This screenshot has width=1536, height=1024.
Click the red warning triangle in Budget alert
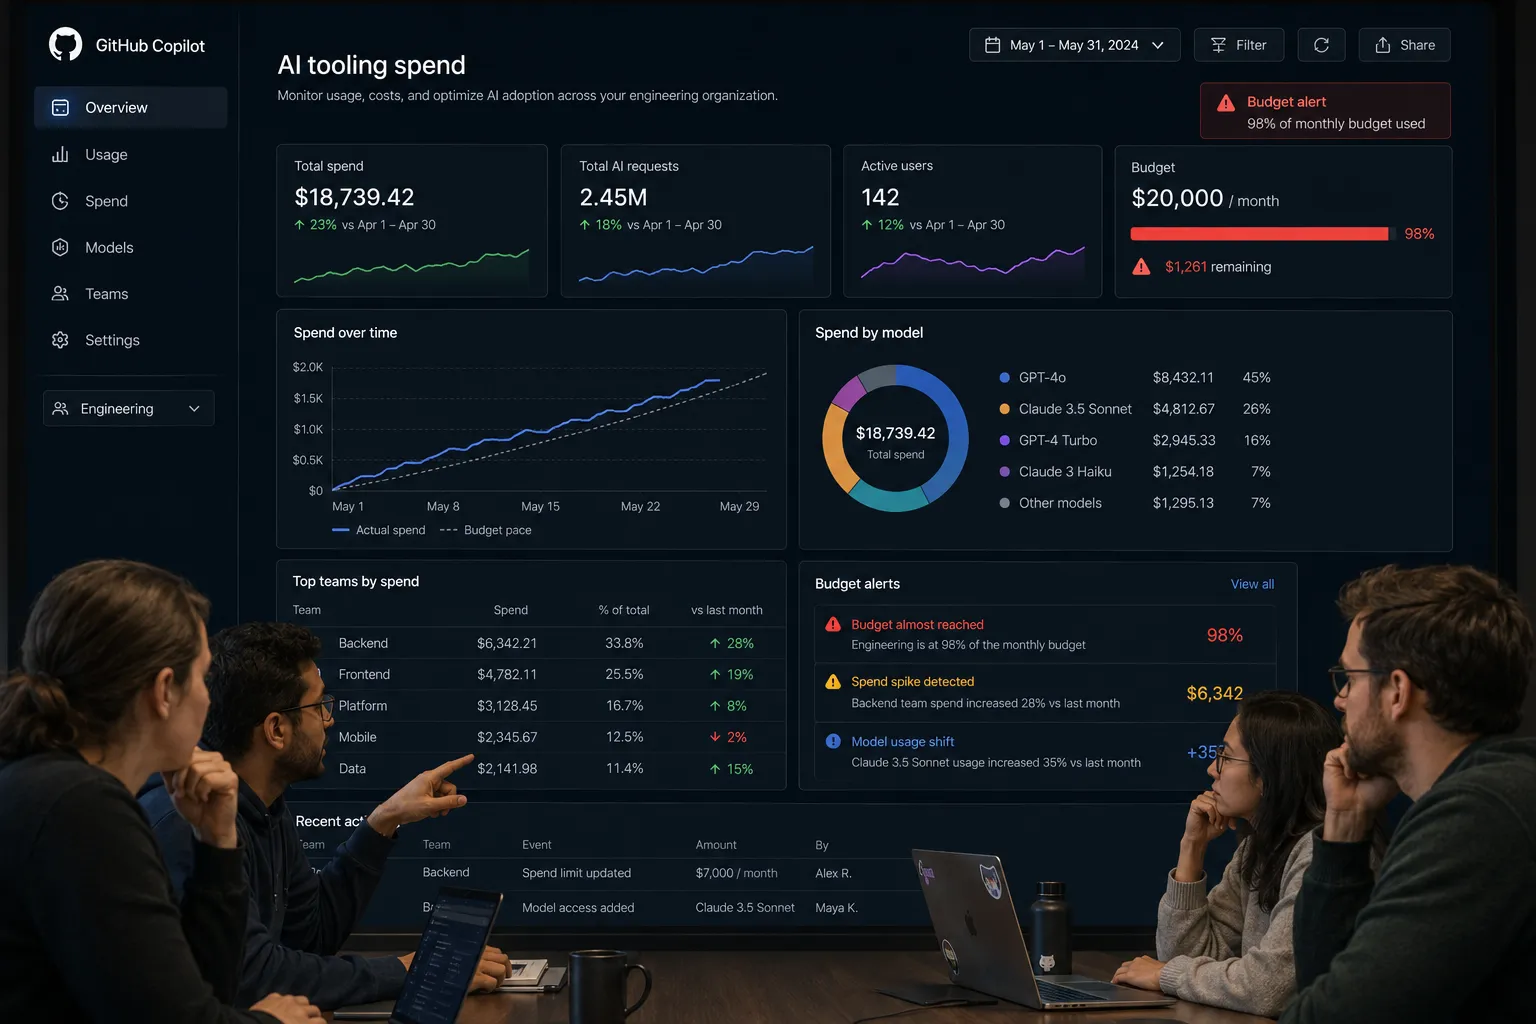[1225, 102]
